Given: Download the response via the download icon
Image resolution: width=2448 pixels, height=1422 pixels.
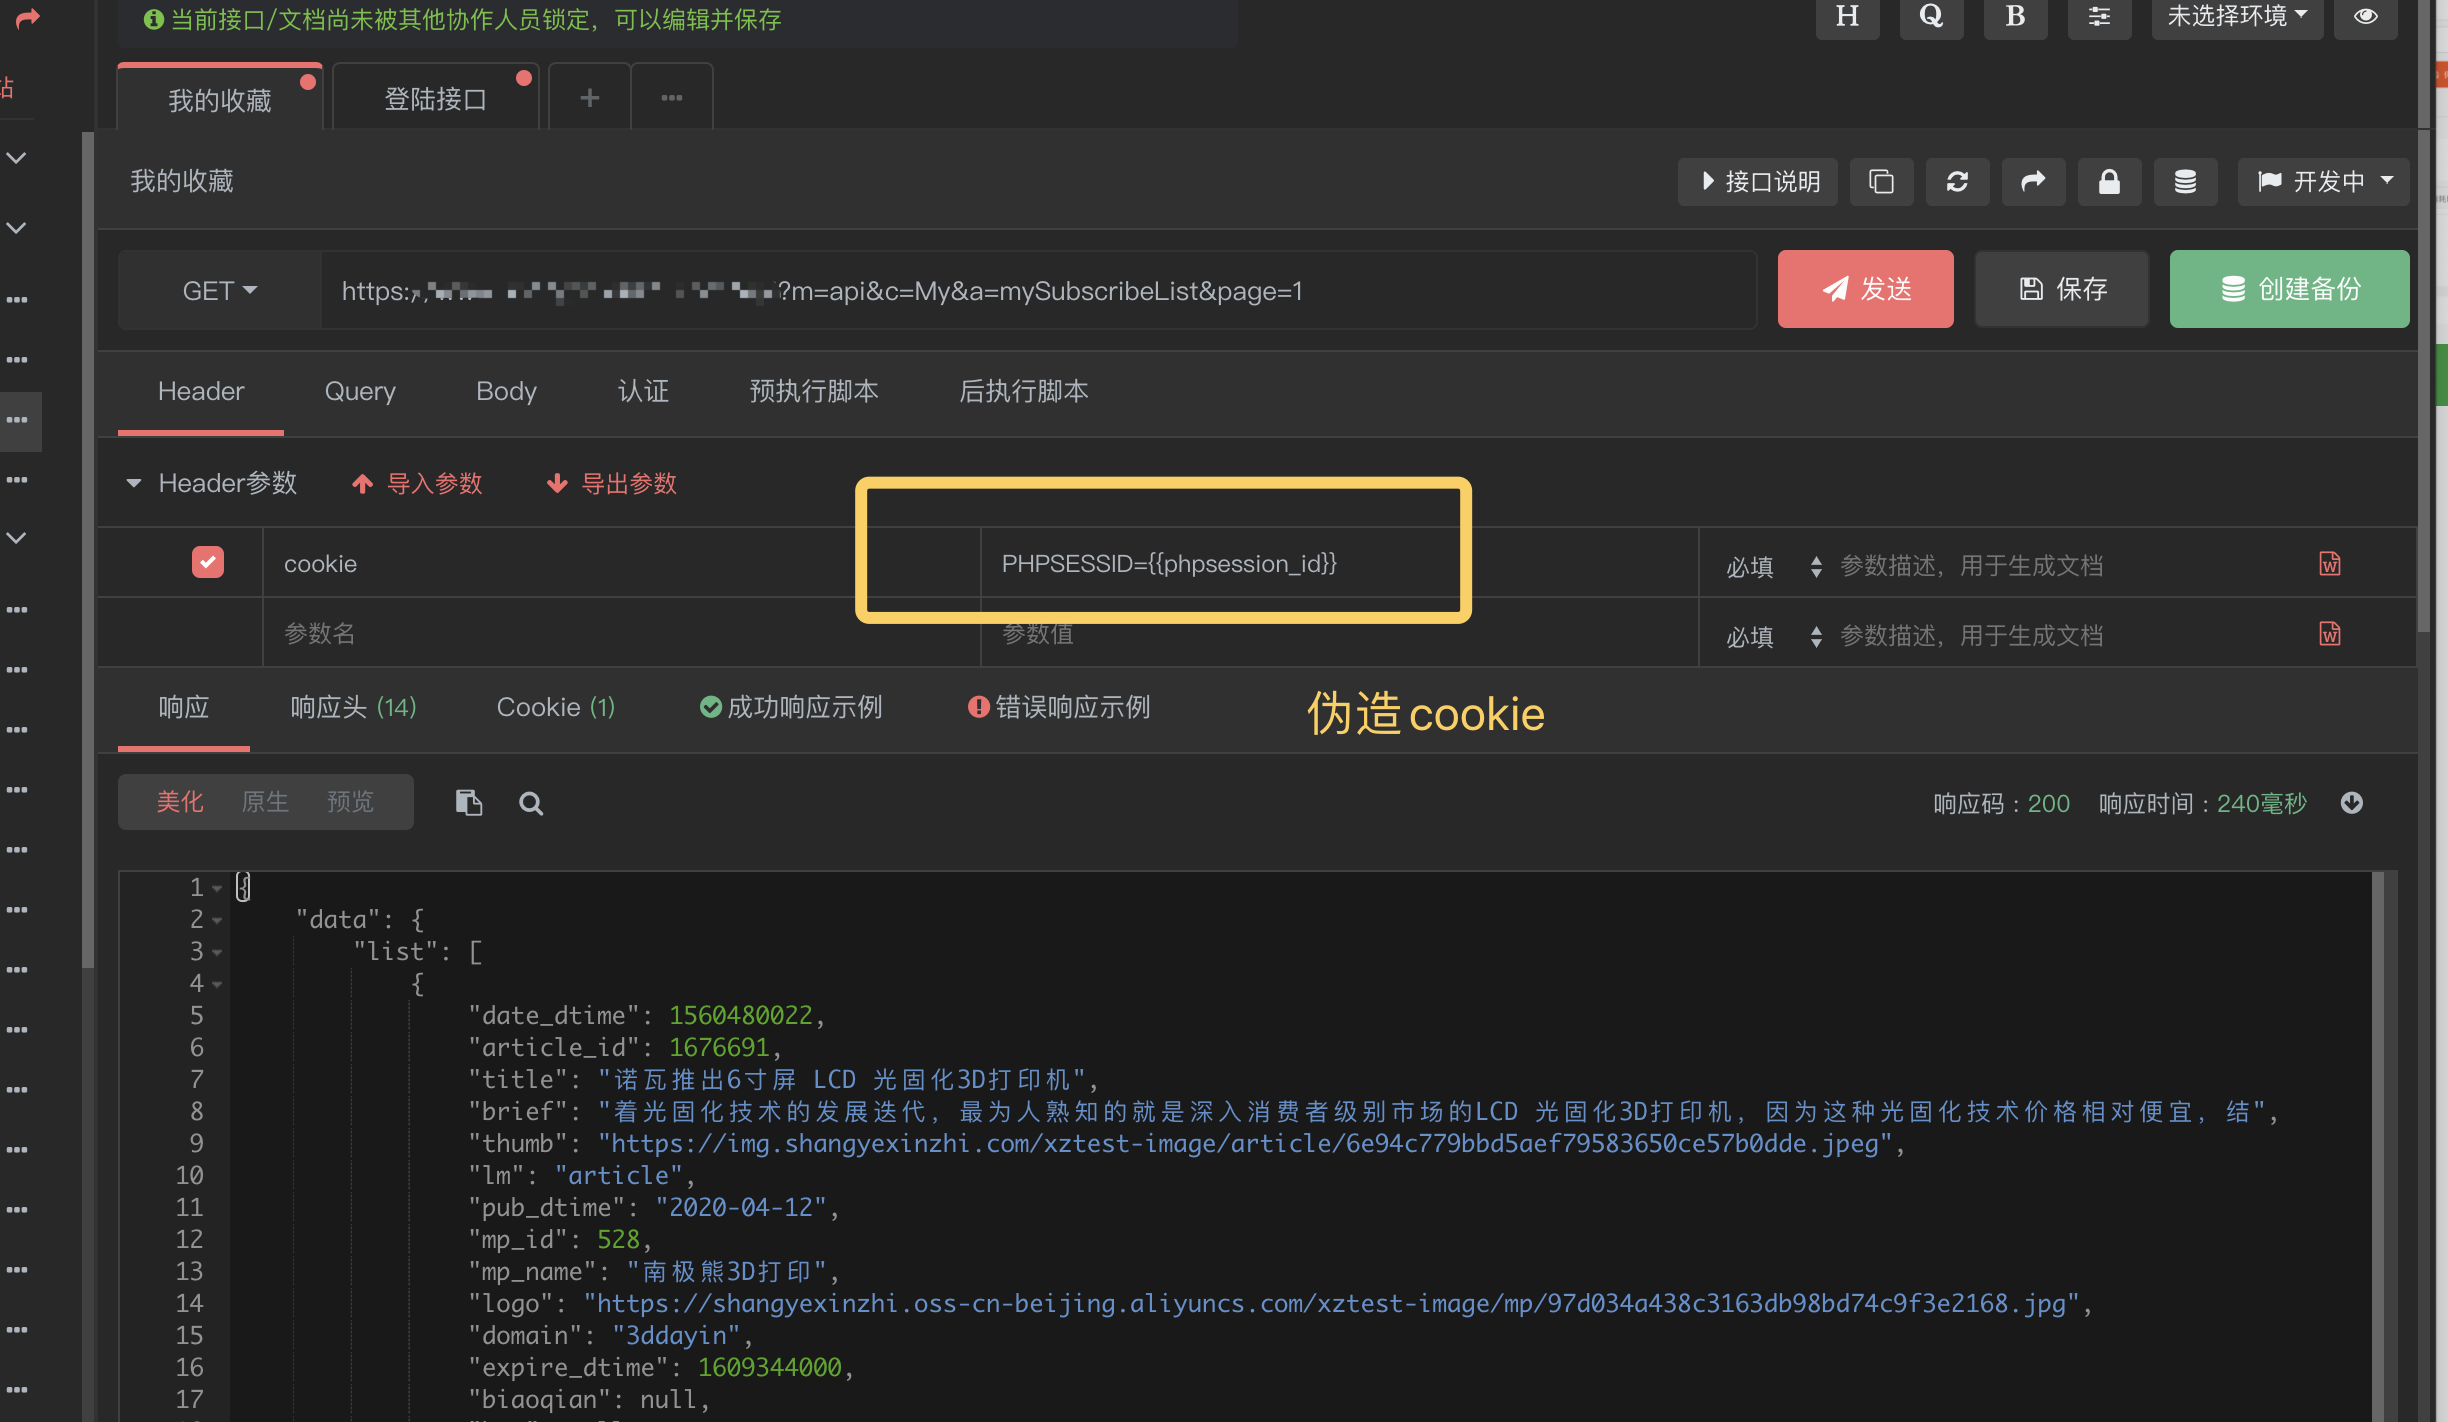Looking at the screenshot, I should click(x=2353, y=803).
